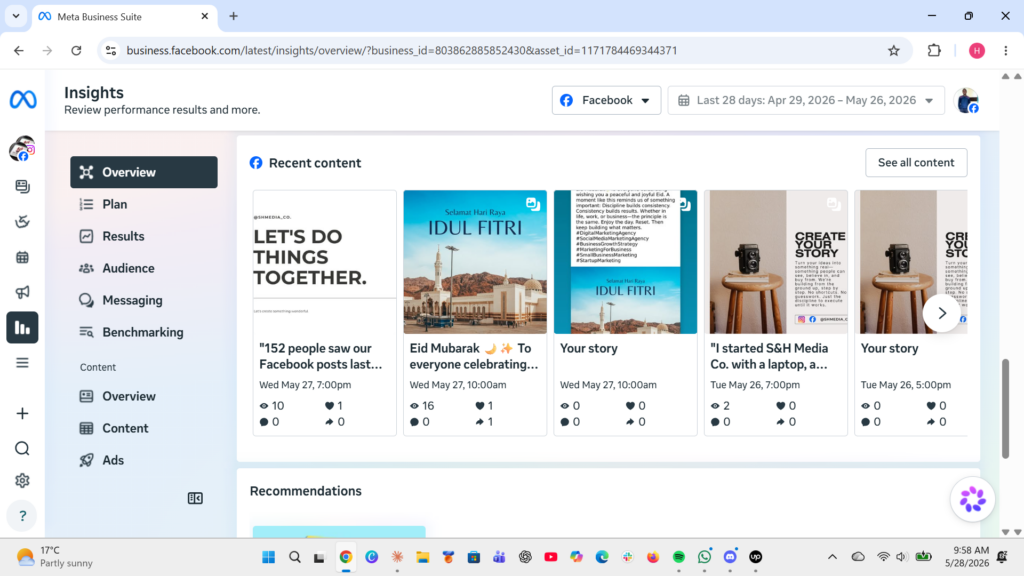The height and width of the screenshot is (576, 1024).
Task: Open Overview under the Content section
Action: tap(144, 396)
